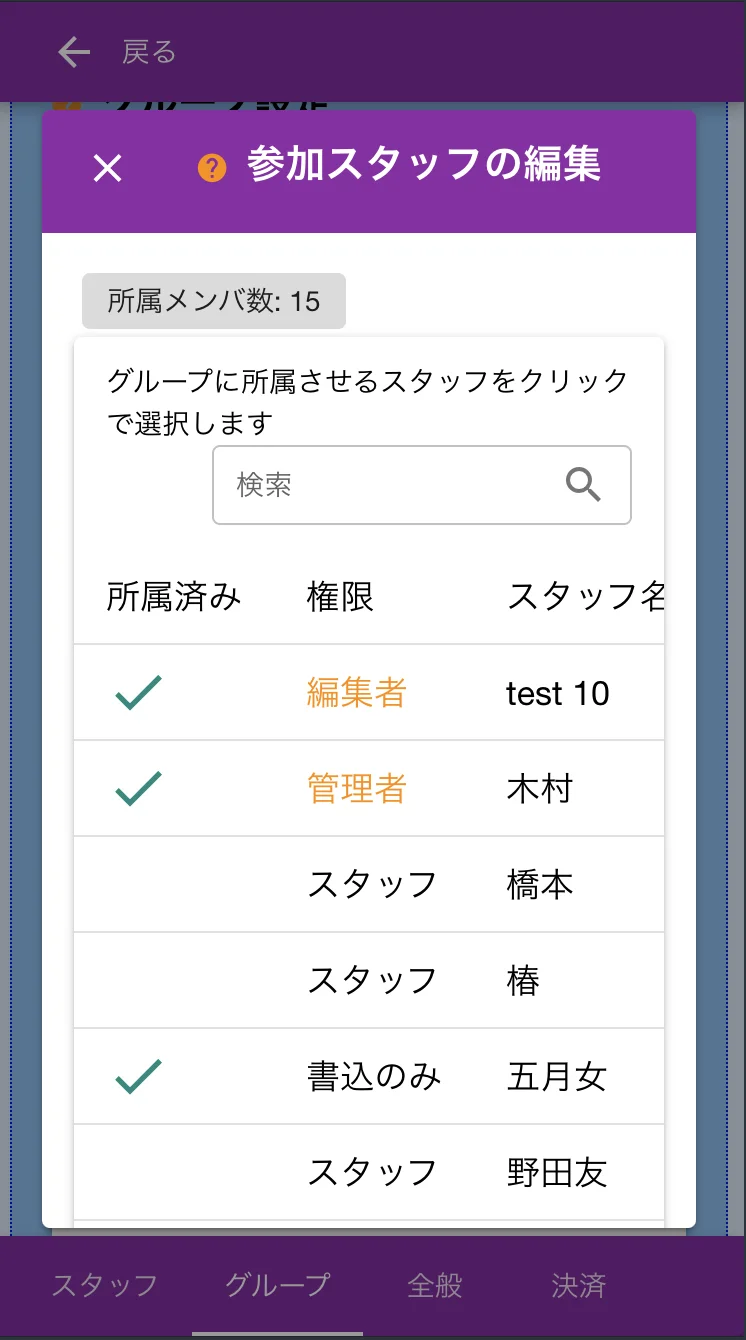Viewport: 746px width, 1340px height.
Task: Toggle membership checkmark for test 10
Action: [139, 693]
